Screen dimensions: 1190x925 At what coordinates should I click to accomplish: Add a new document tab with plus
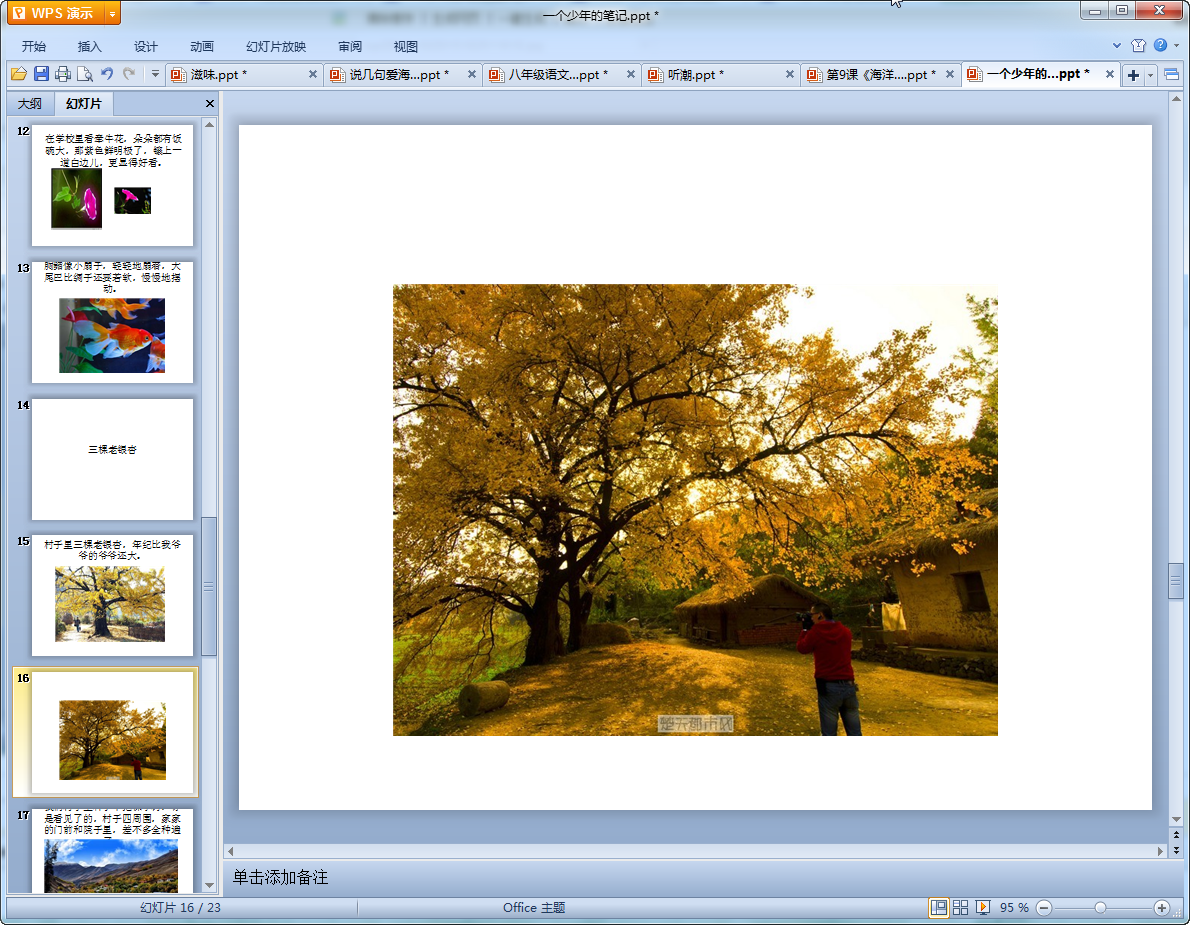coord(1133,75)
